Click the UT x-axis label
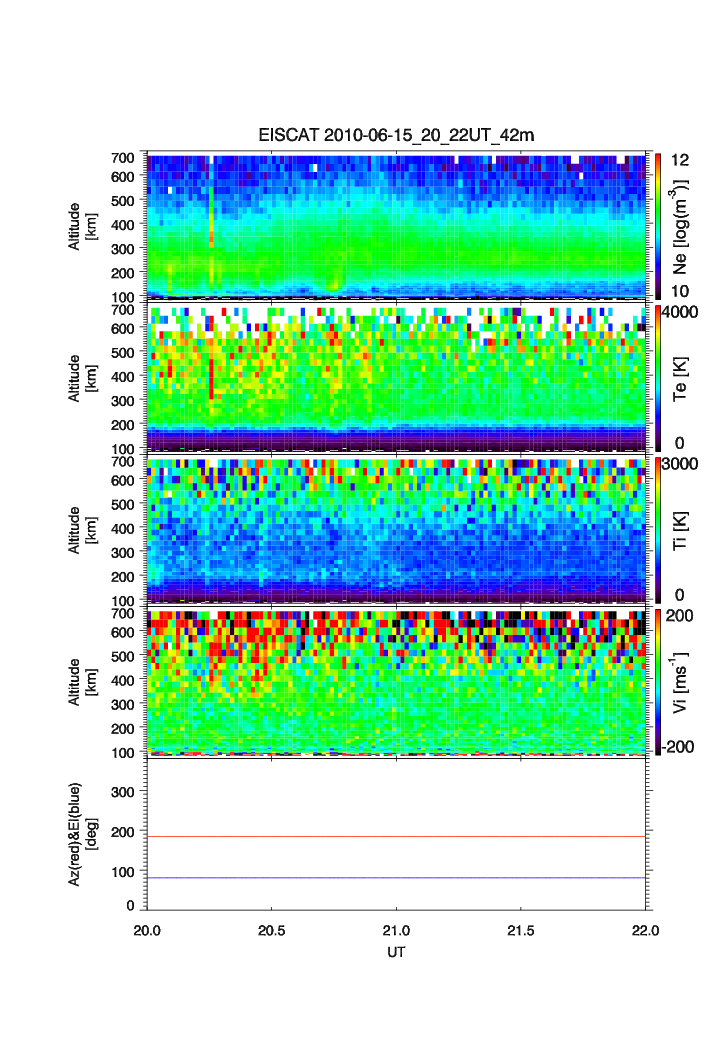 coord(396,952)
